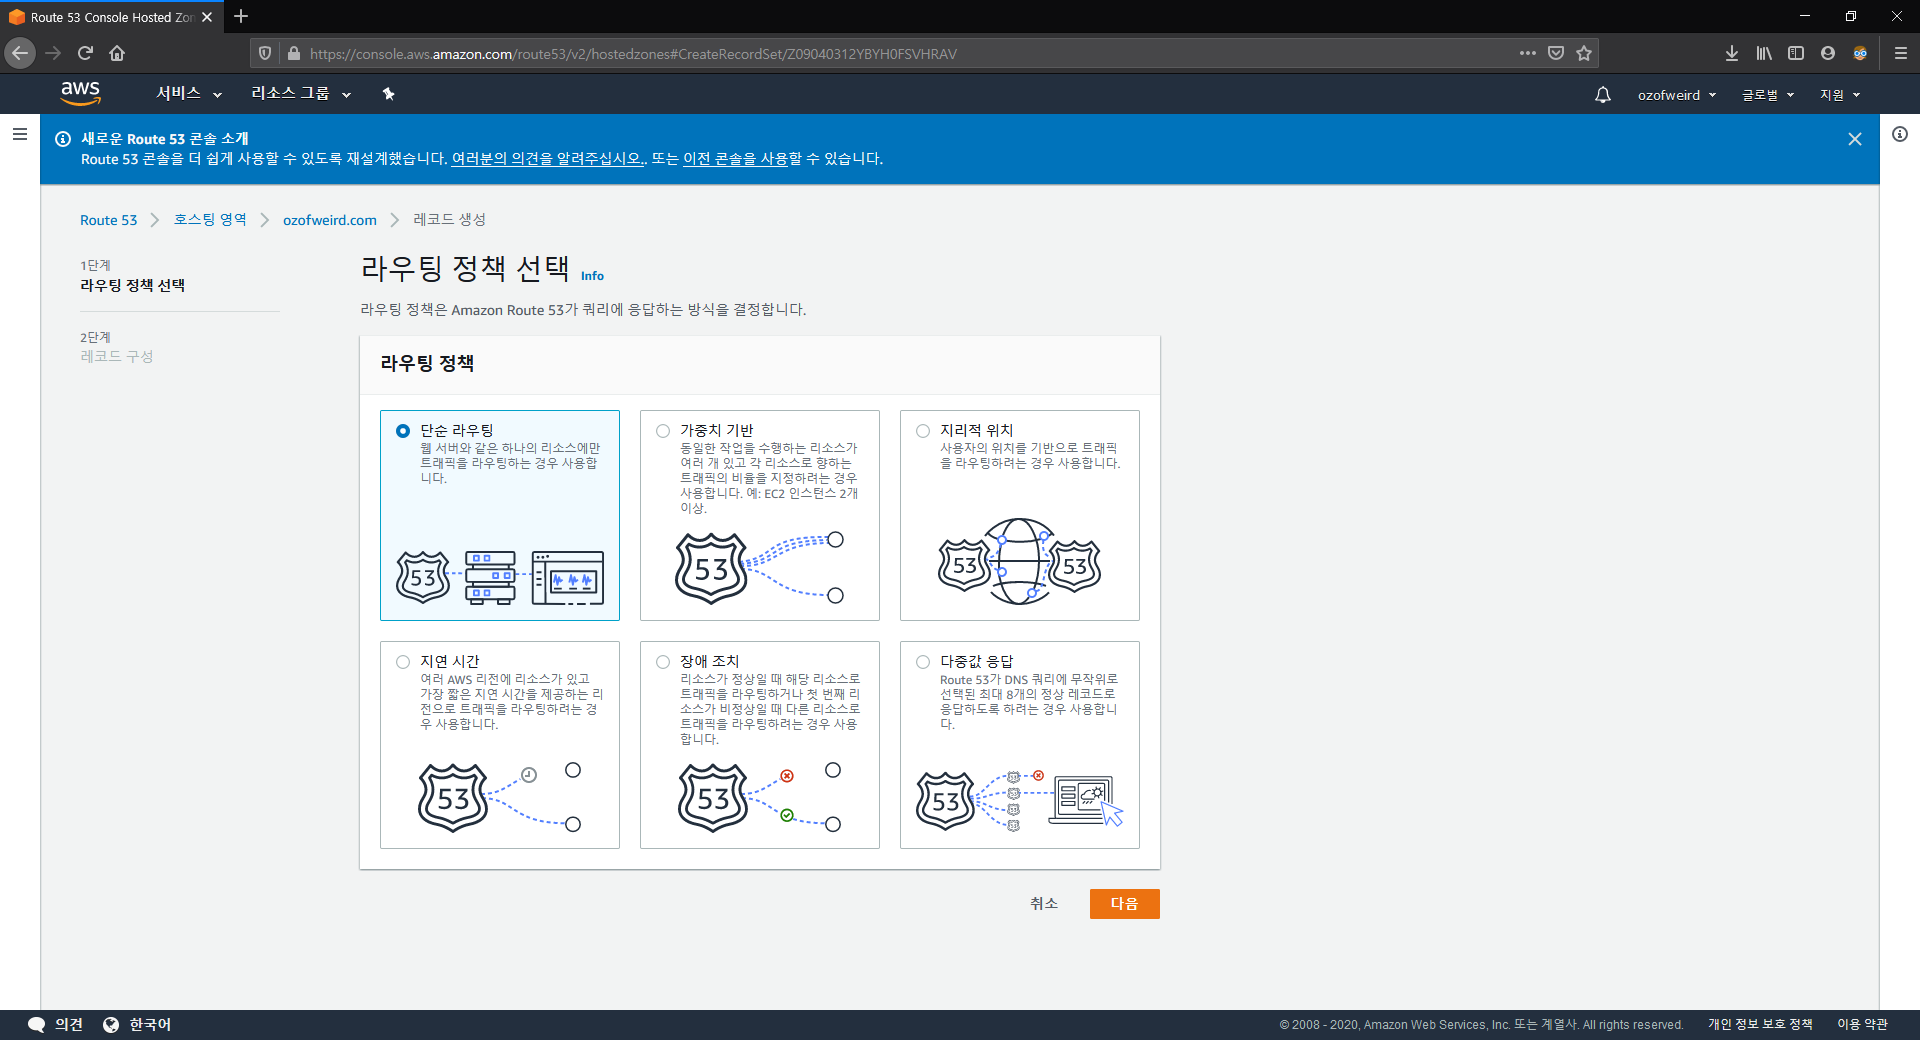1920x1040 pixels.
Task: Go back with the browser back arrow
Action: [x=20, y=53]
